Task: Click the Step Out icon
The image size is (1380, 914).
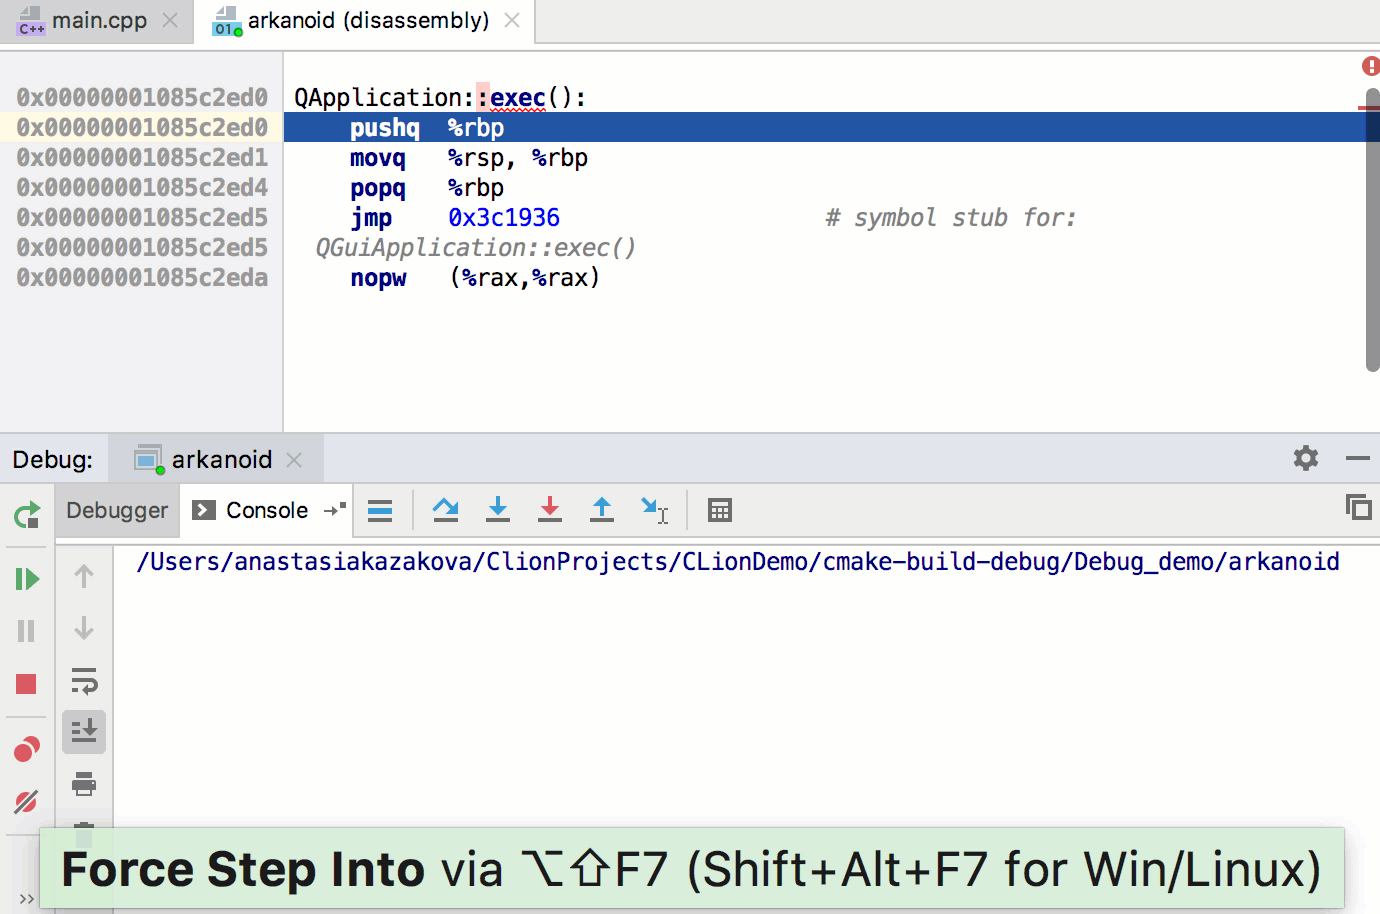Action: (x=602, y=510)
